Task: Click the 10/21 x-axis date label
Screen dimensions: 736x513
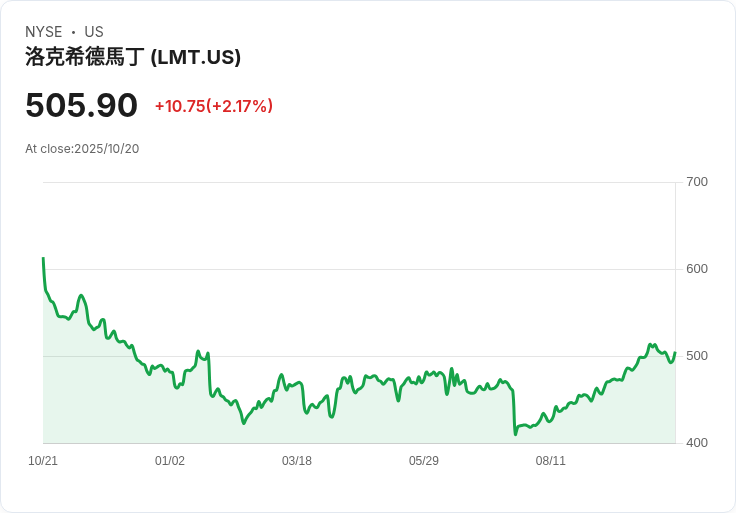Action: click(x=43, y=460)
